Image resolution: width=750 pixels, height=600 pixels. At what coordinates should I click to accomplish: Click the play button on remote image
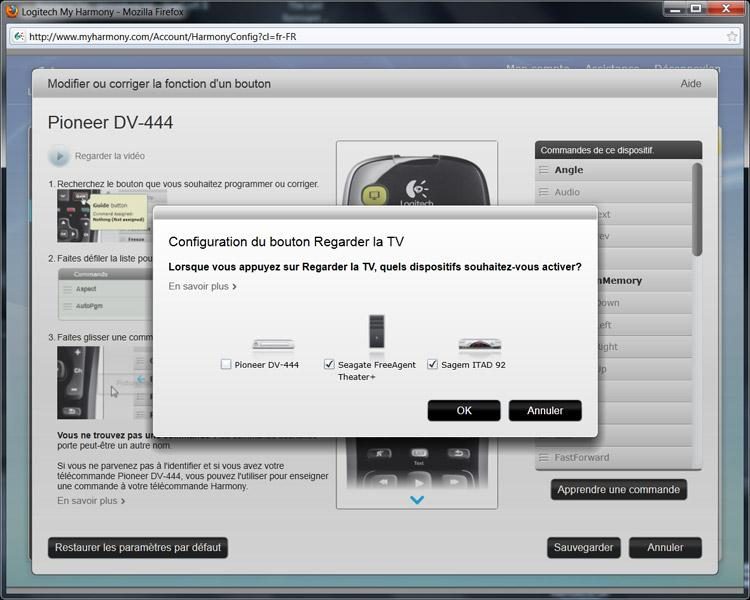pos(419,482)
